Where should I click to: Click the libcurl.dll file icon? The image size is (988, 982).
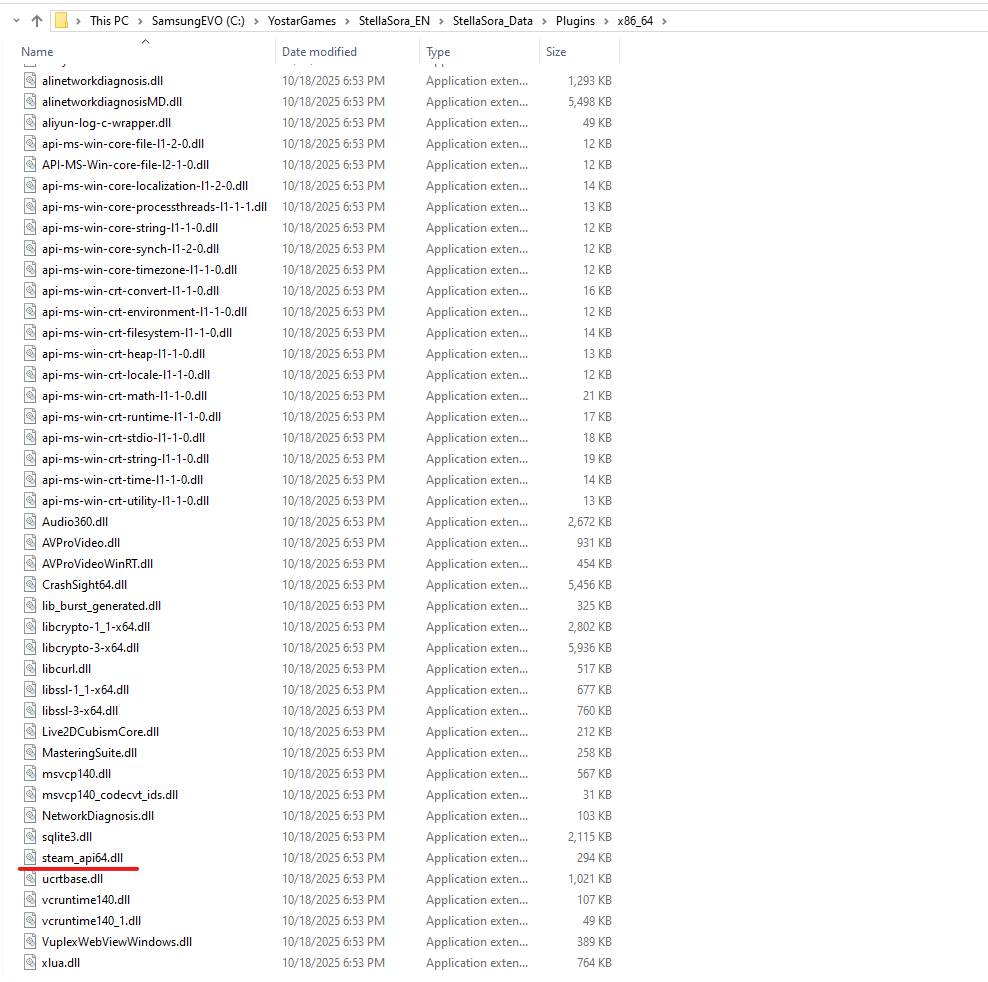[30, 668]
